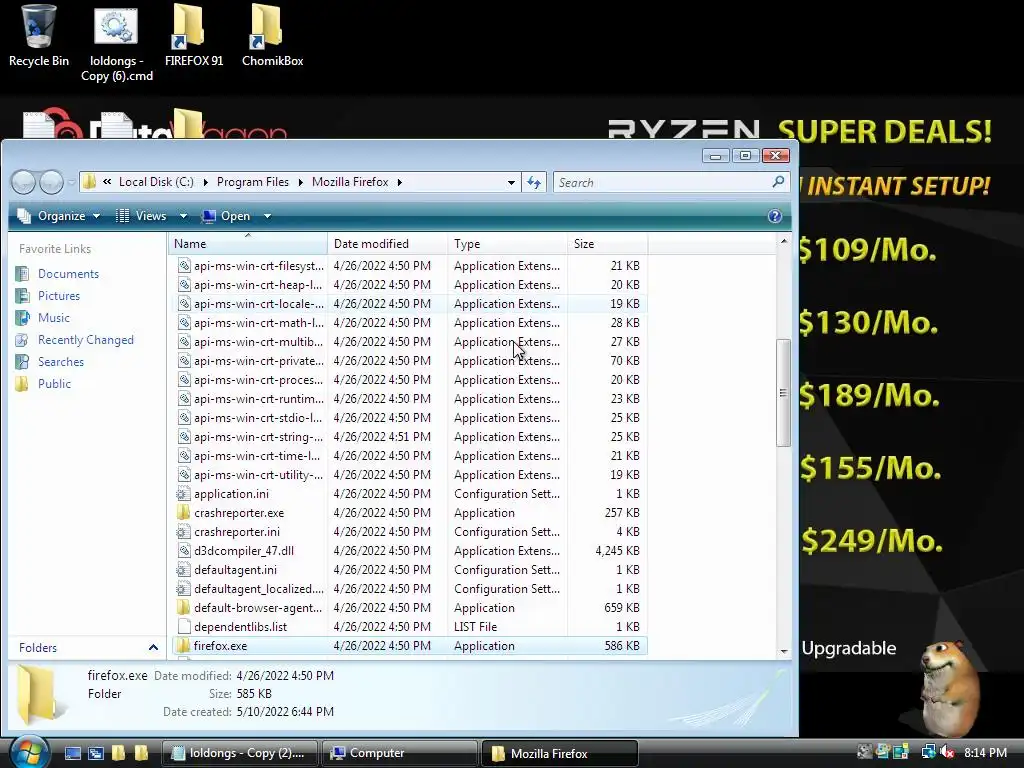Select the ChomikBox desktop shortcut

point(272,36)
